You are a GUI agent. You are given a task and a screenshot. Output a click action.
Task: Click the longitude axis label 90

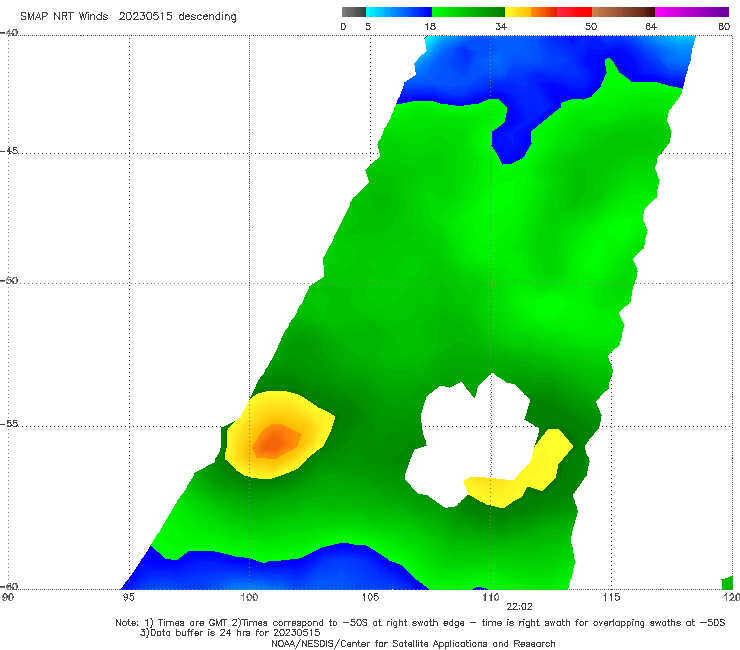pyautogui.click(x=8, y=598)
